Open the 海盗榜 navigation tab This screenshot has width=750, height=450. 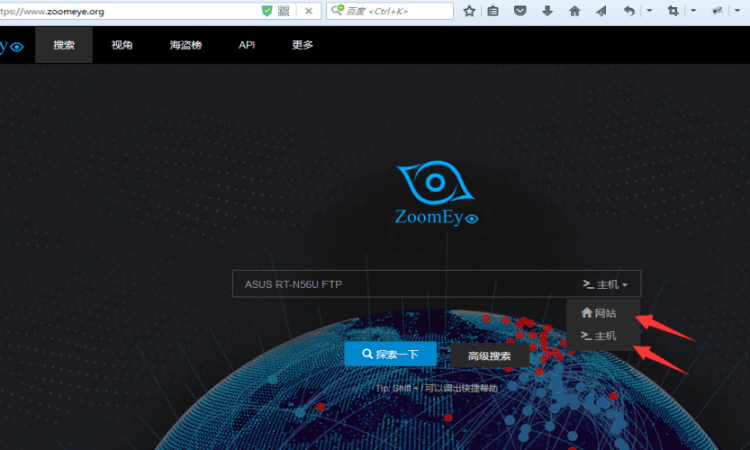pos(186,45)
